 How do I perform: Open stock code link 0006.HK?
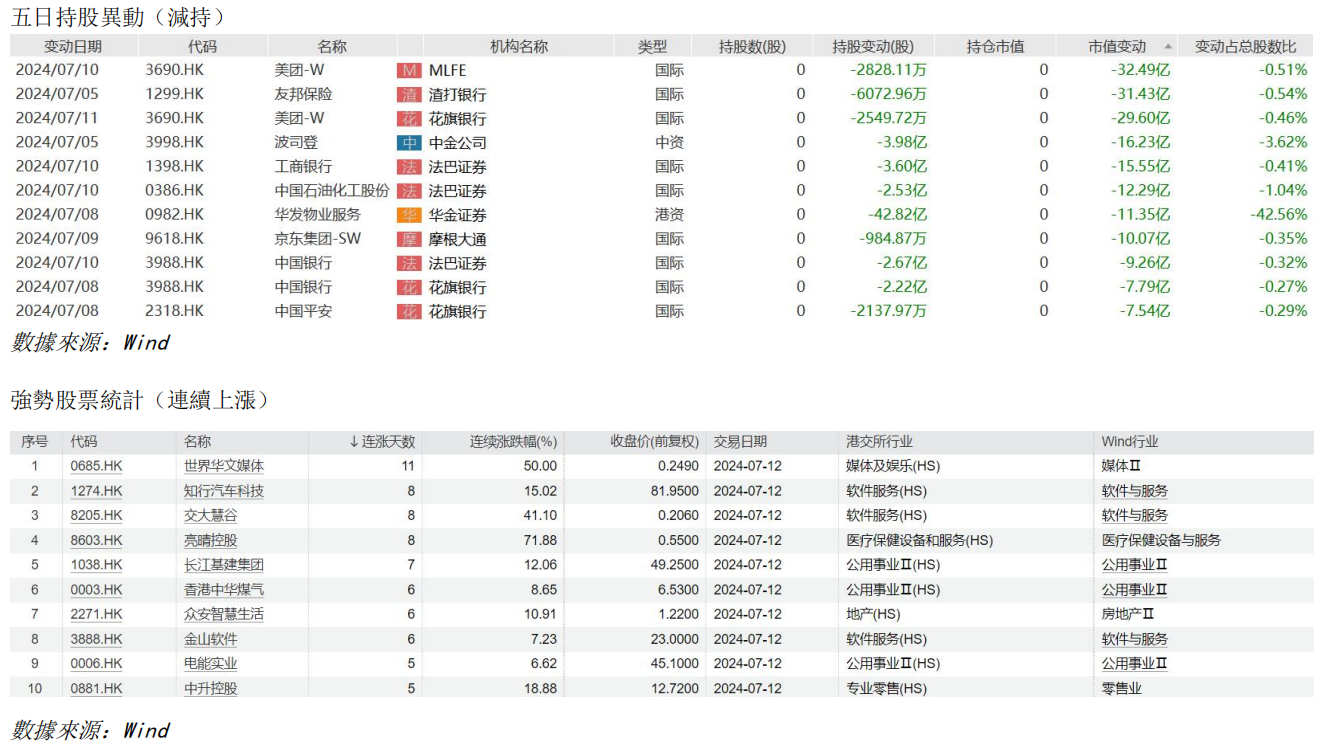coord(96,664)
